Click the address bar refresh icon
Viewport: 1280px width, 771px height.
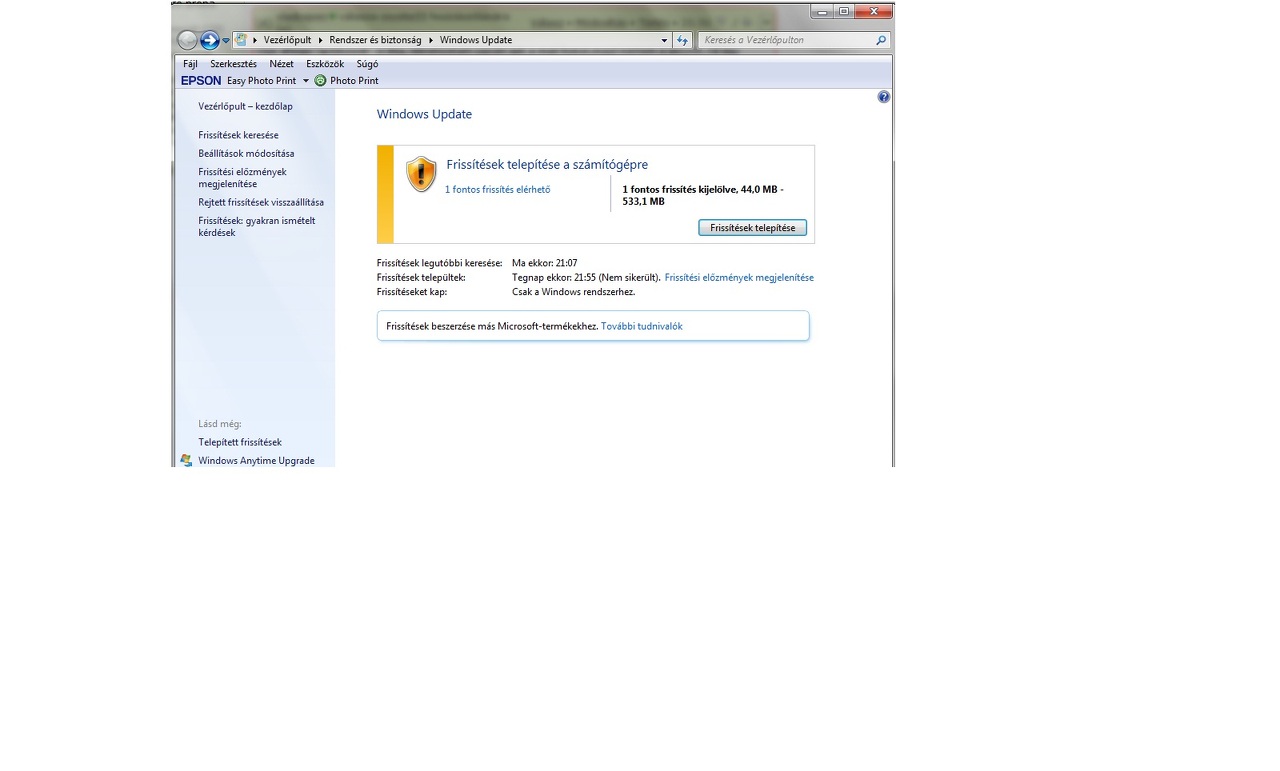[x=683, y=40]
